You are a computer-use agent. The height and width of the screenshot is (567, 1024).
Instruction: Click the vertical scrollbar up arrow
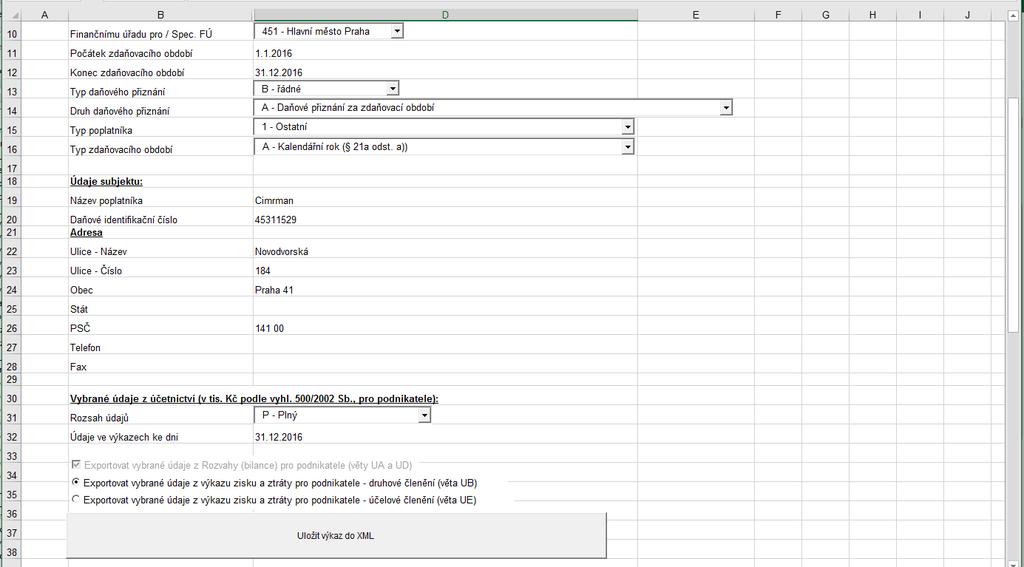coord(1014,14)
